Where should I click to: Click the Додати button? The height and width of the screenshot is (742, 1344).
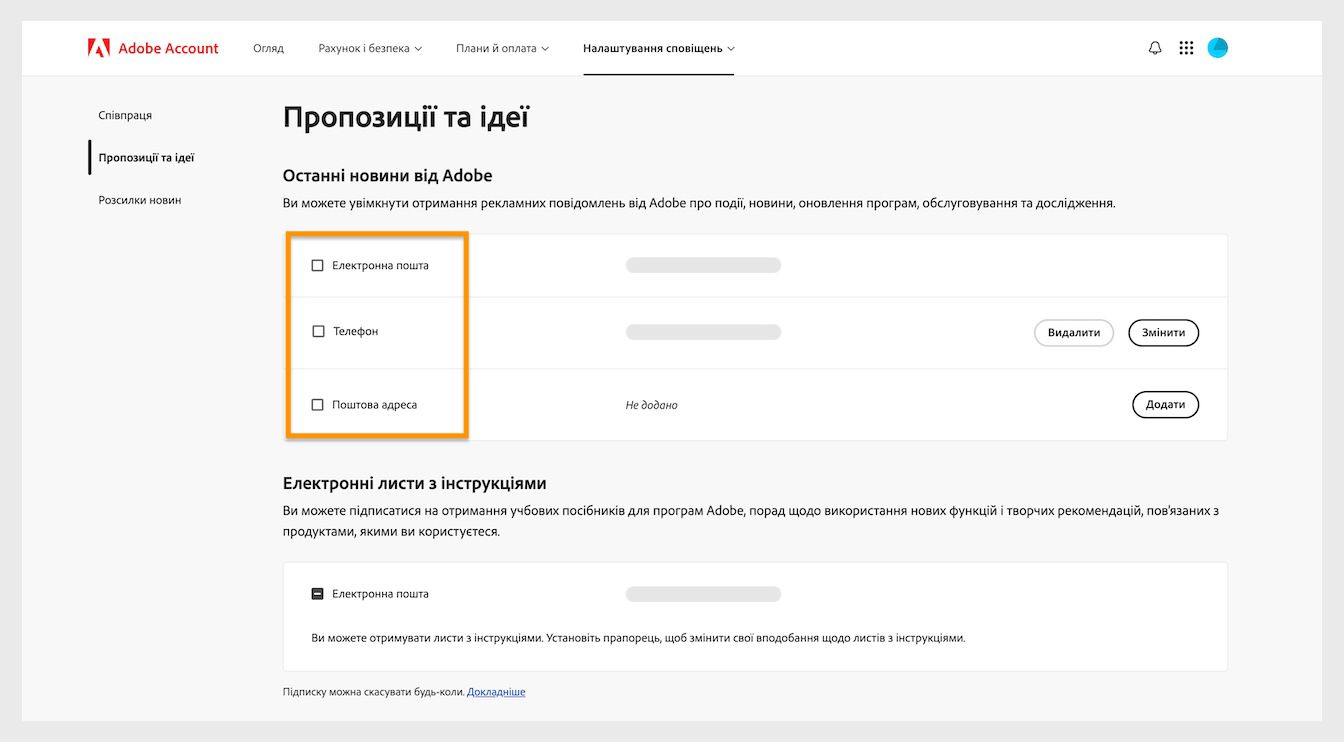1165,405
